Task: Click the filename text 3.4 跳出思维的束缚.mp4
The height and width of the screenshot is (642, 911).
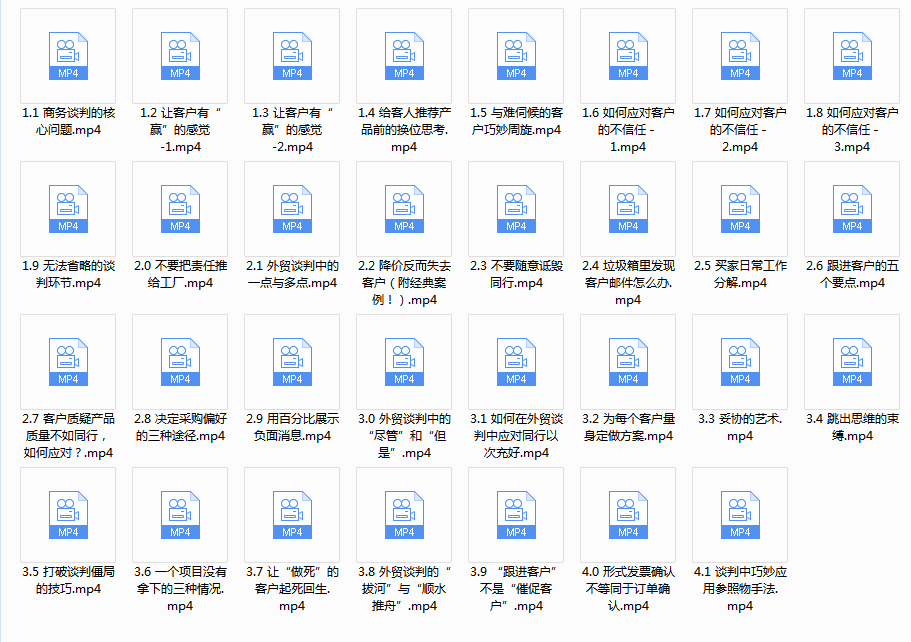Action: (x=852, y=428)
